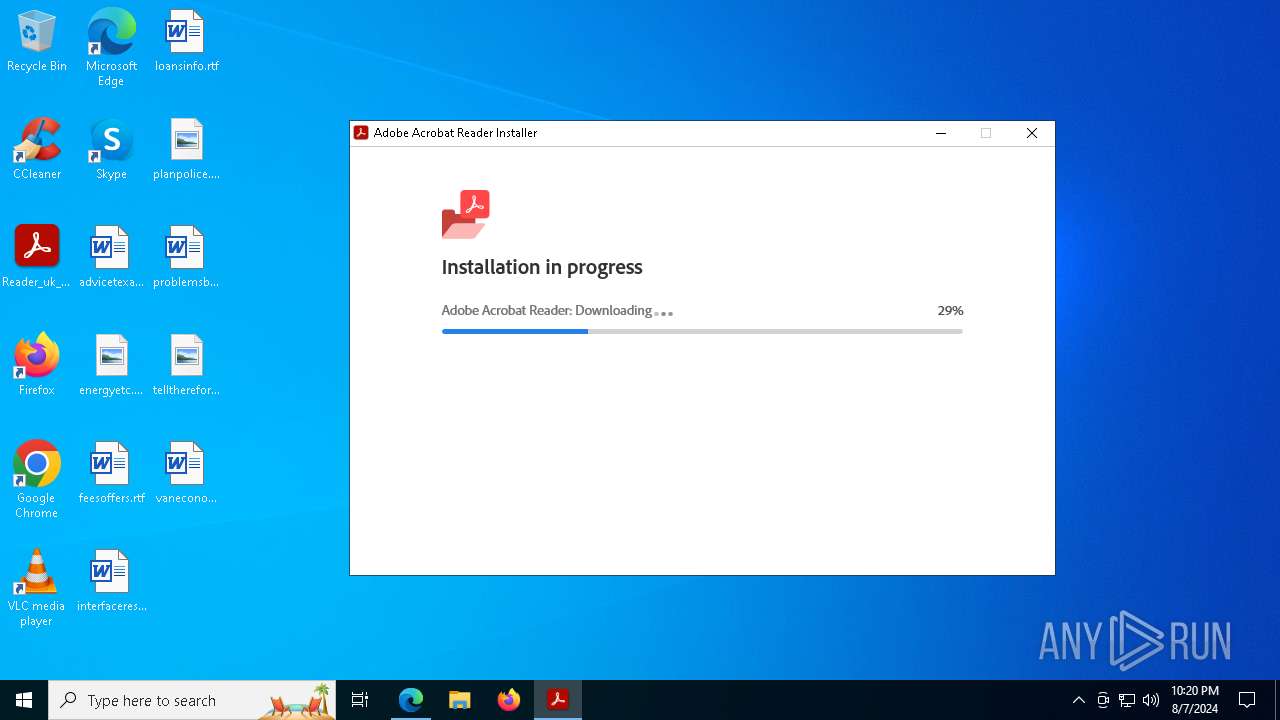Click the taskbar search box
The width and height of the screenshot is (1280, 720).
click(x=192, y=700)
